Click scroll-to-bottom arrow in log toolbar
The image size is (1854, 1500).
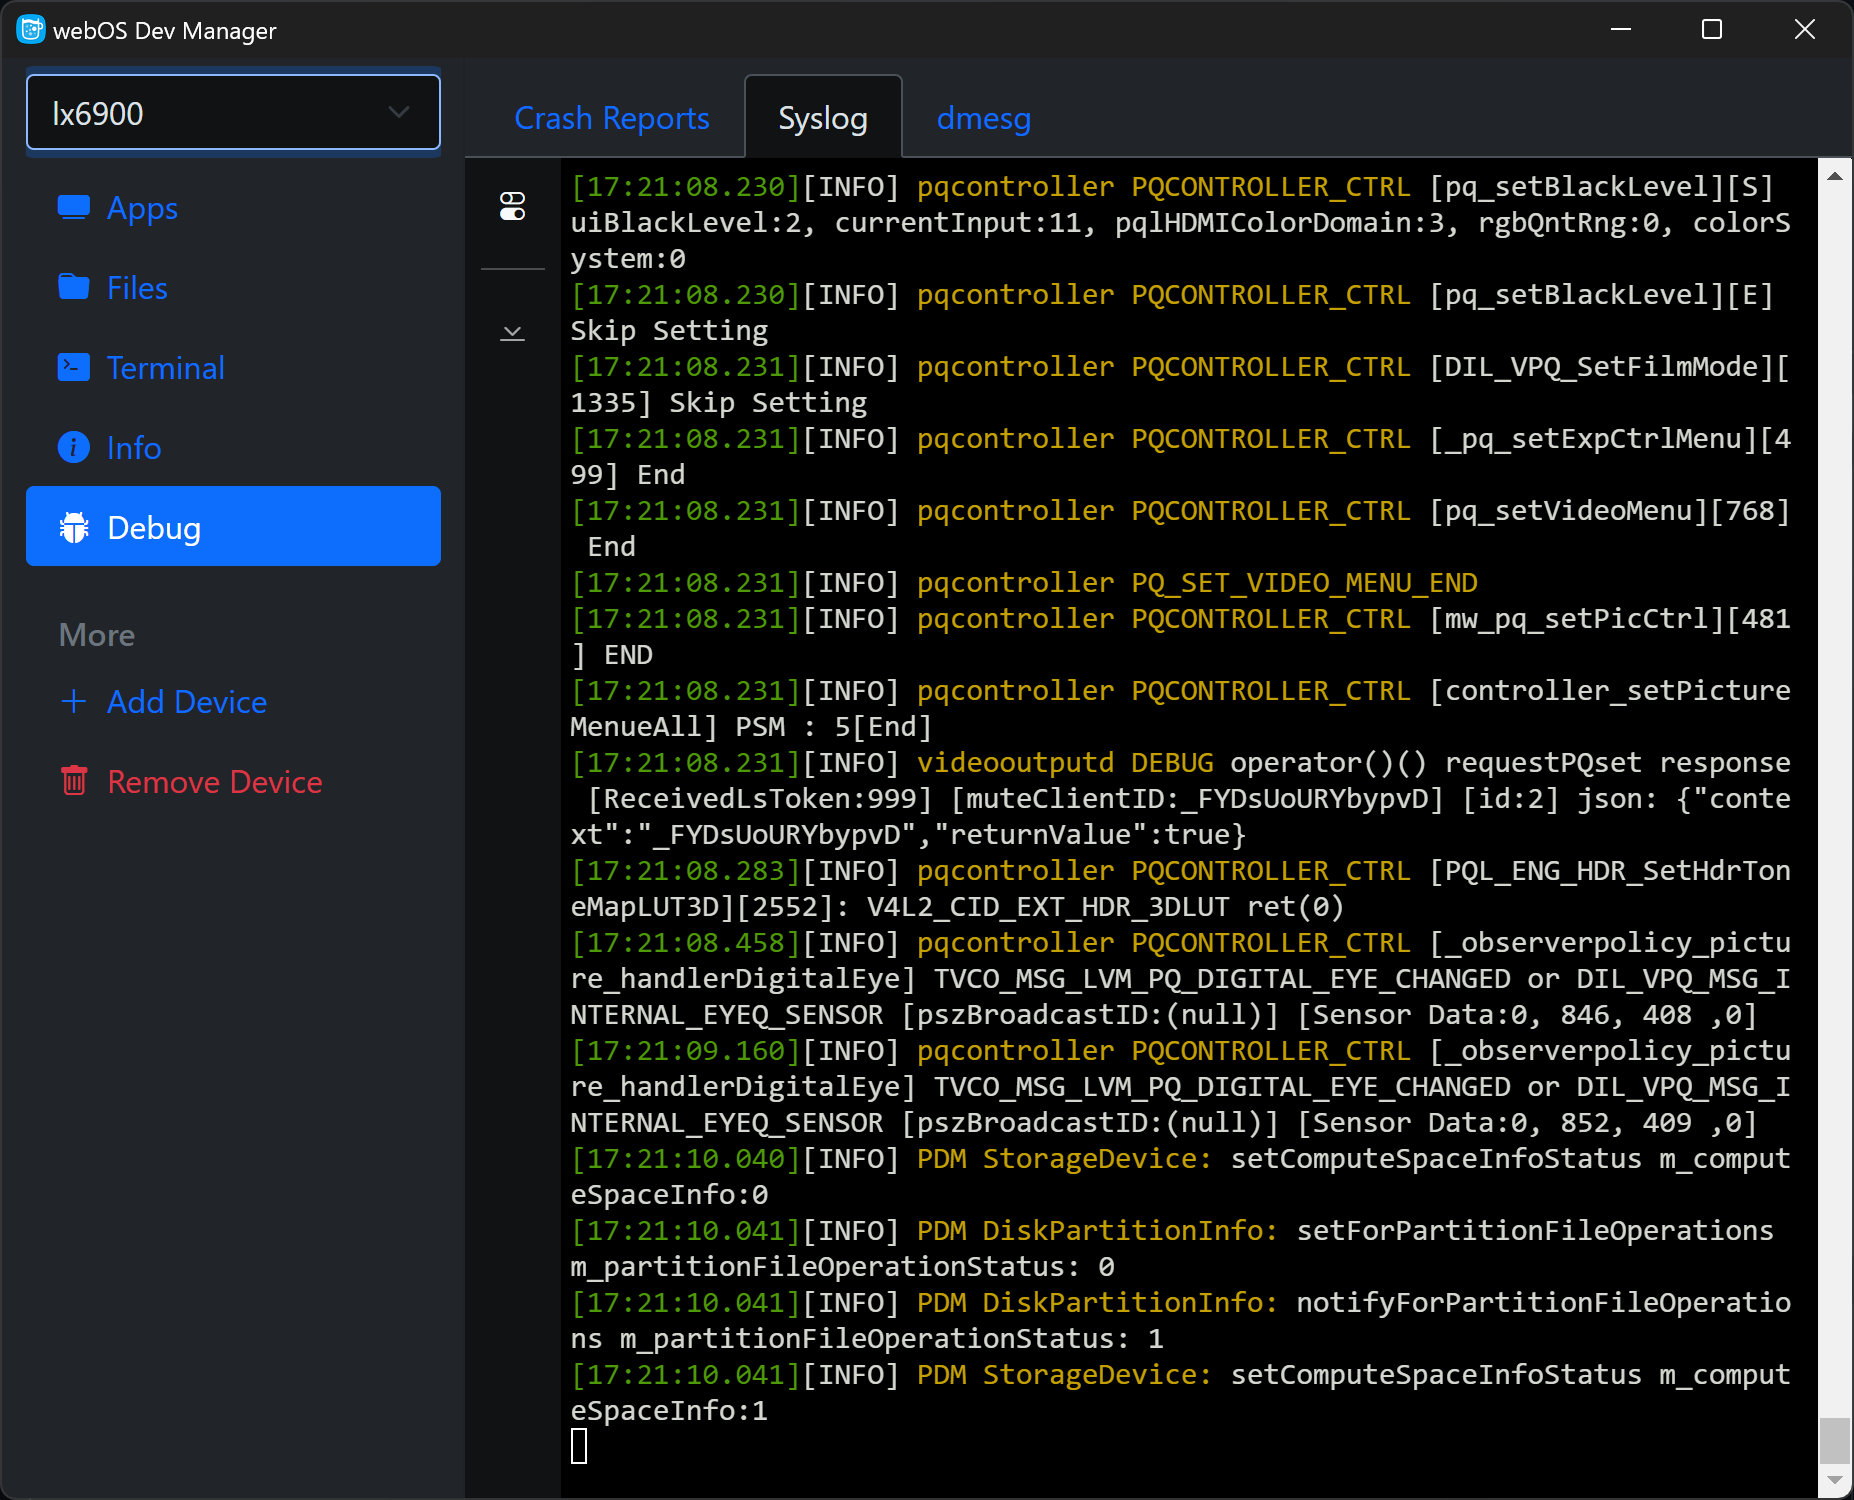click(x=512, y=332)
